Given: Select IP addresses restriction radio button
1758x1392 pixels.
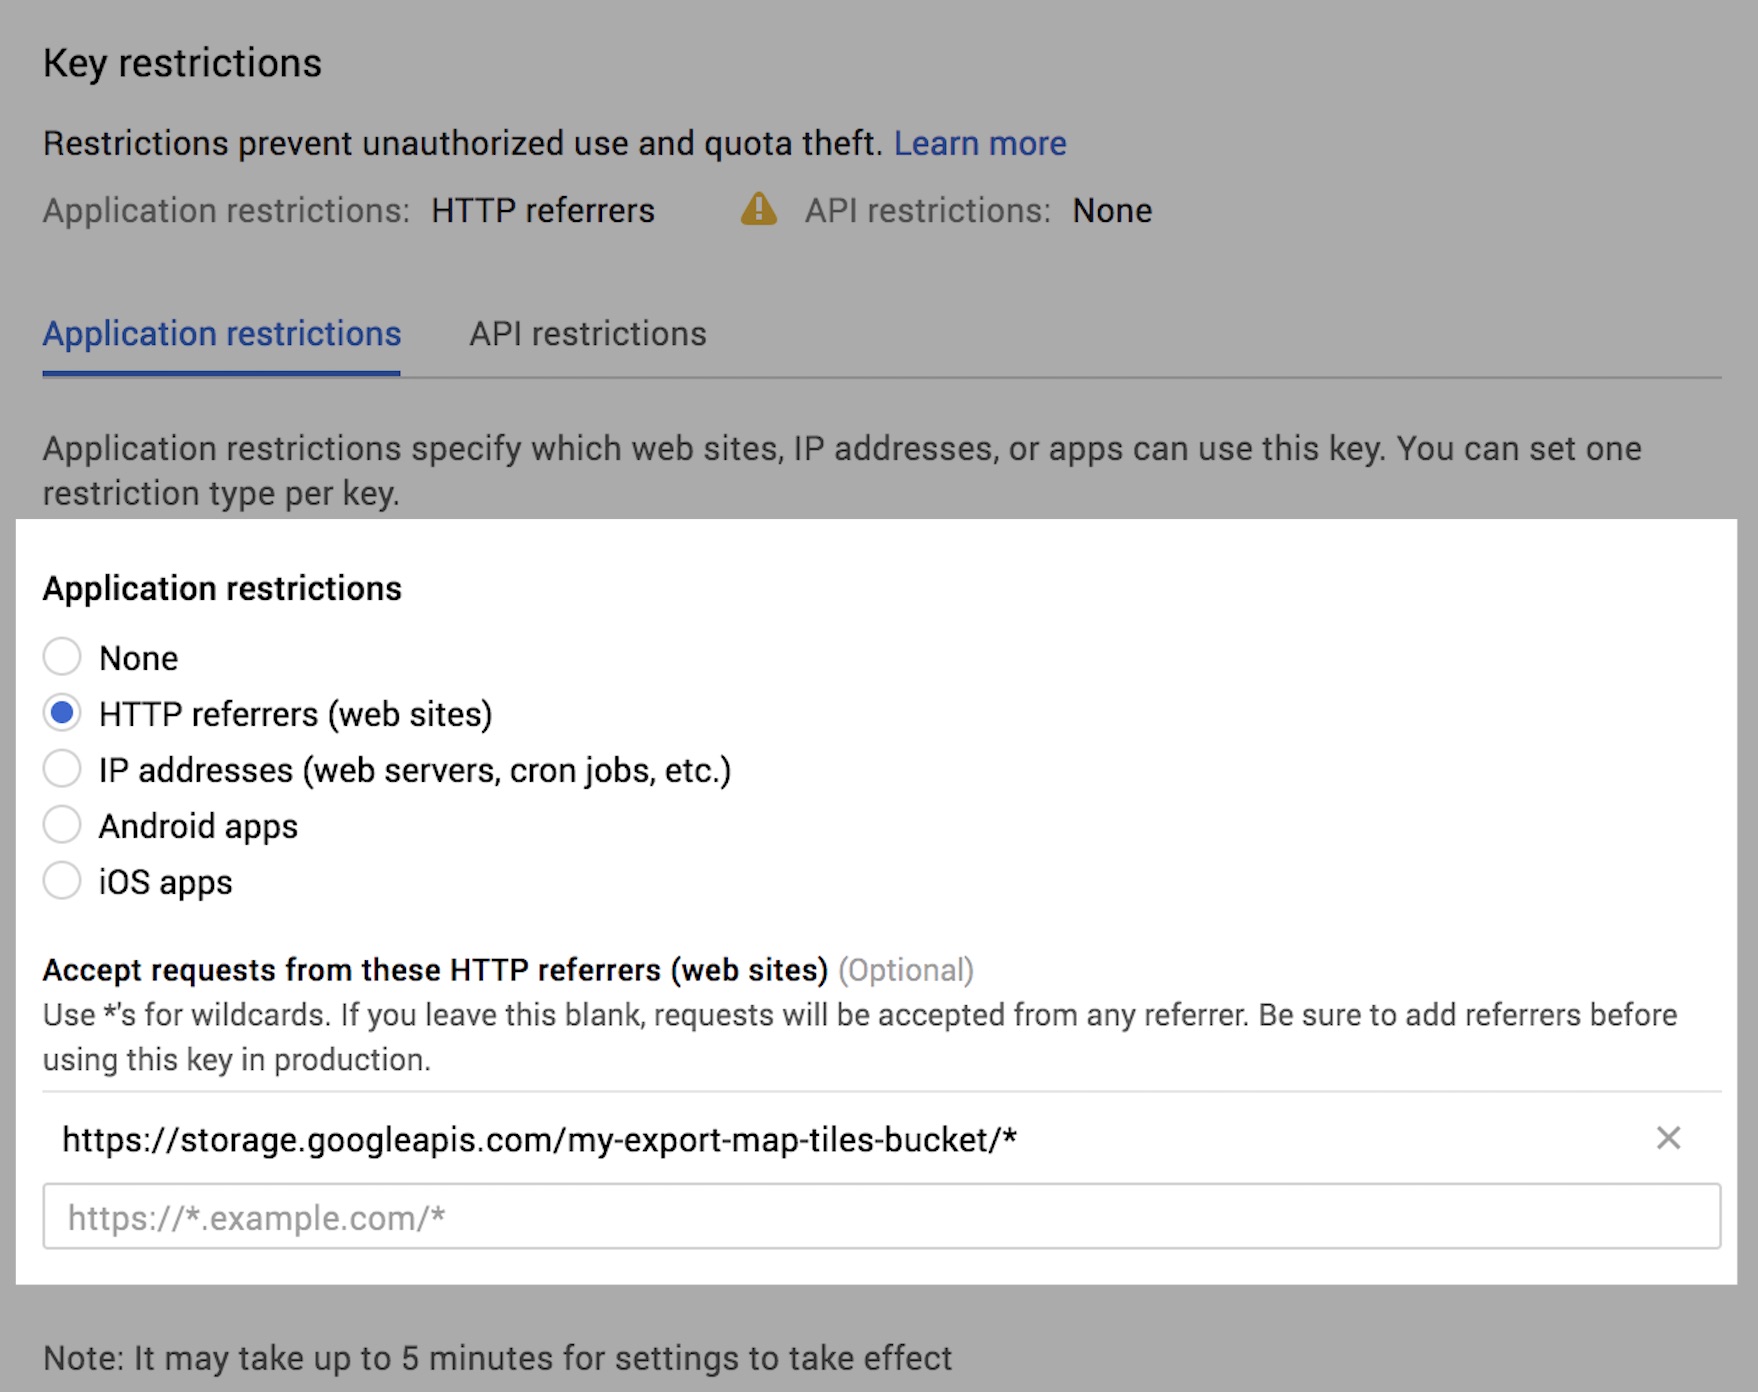Looking at the screenshot, I should pos(62,769).
